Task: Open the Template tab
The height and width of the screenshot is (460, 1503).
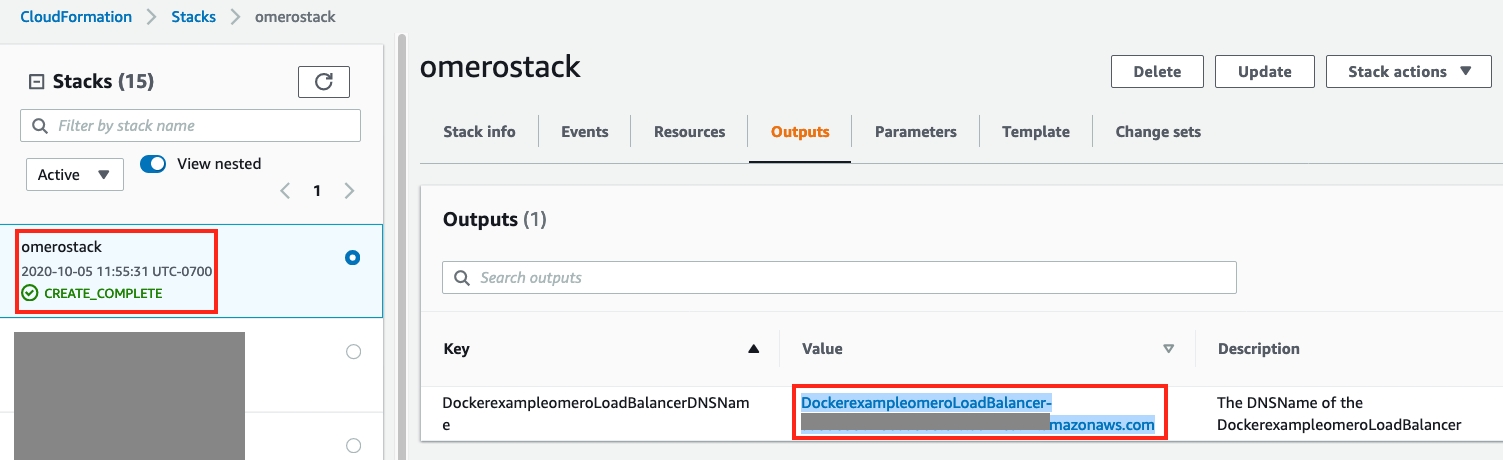Action: pyautogui.click(x=1036, y=132)
